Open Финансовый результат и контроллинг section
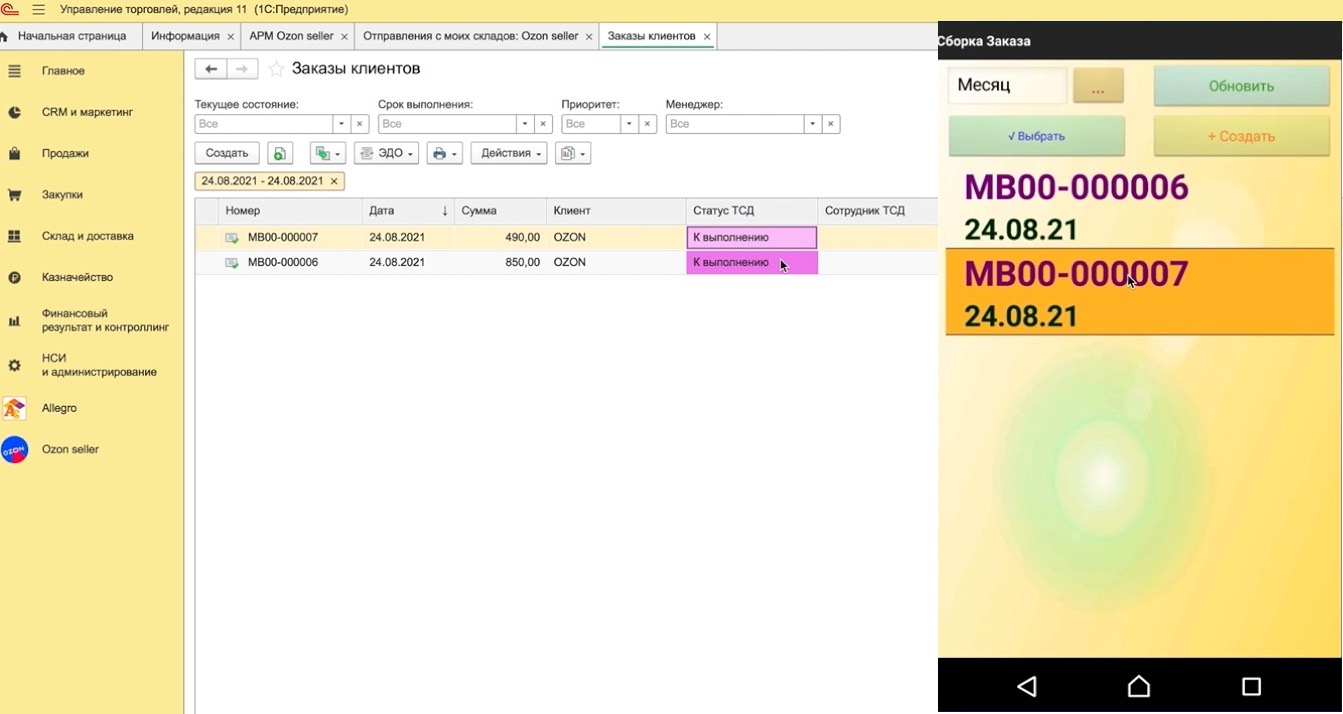 (x=105, y=320)
